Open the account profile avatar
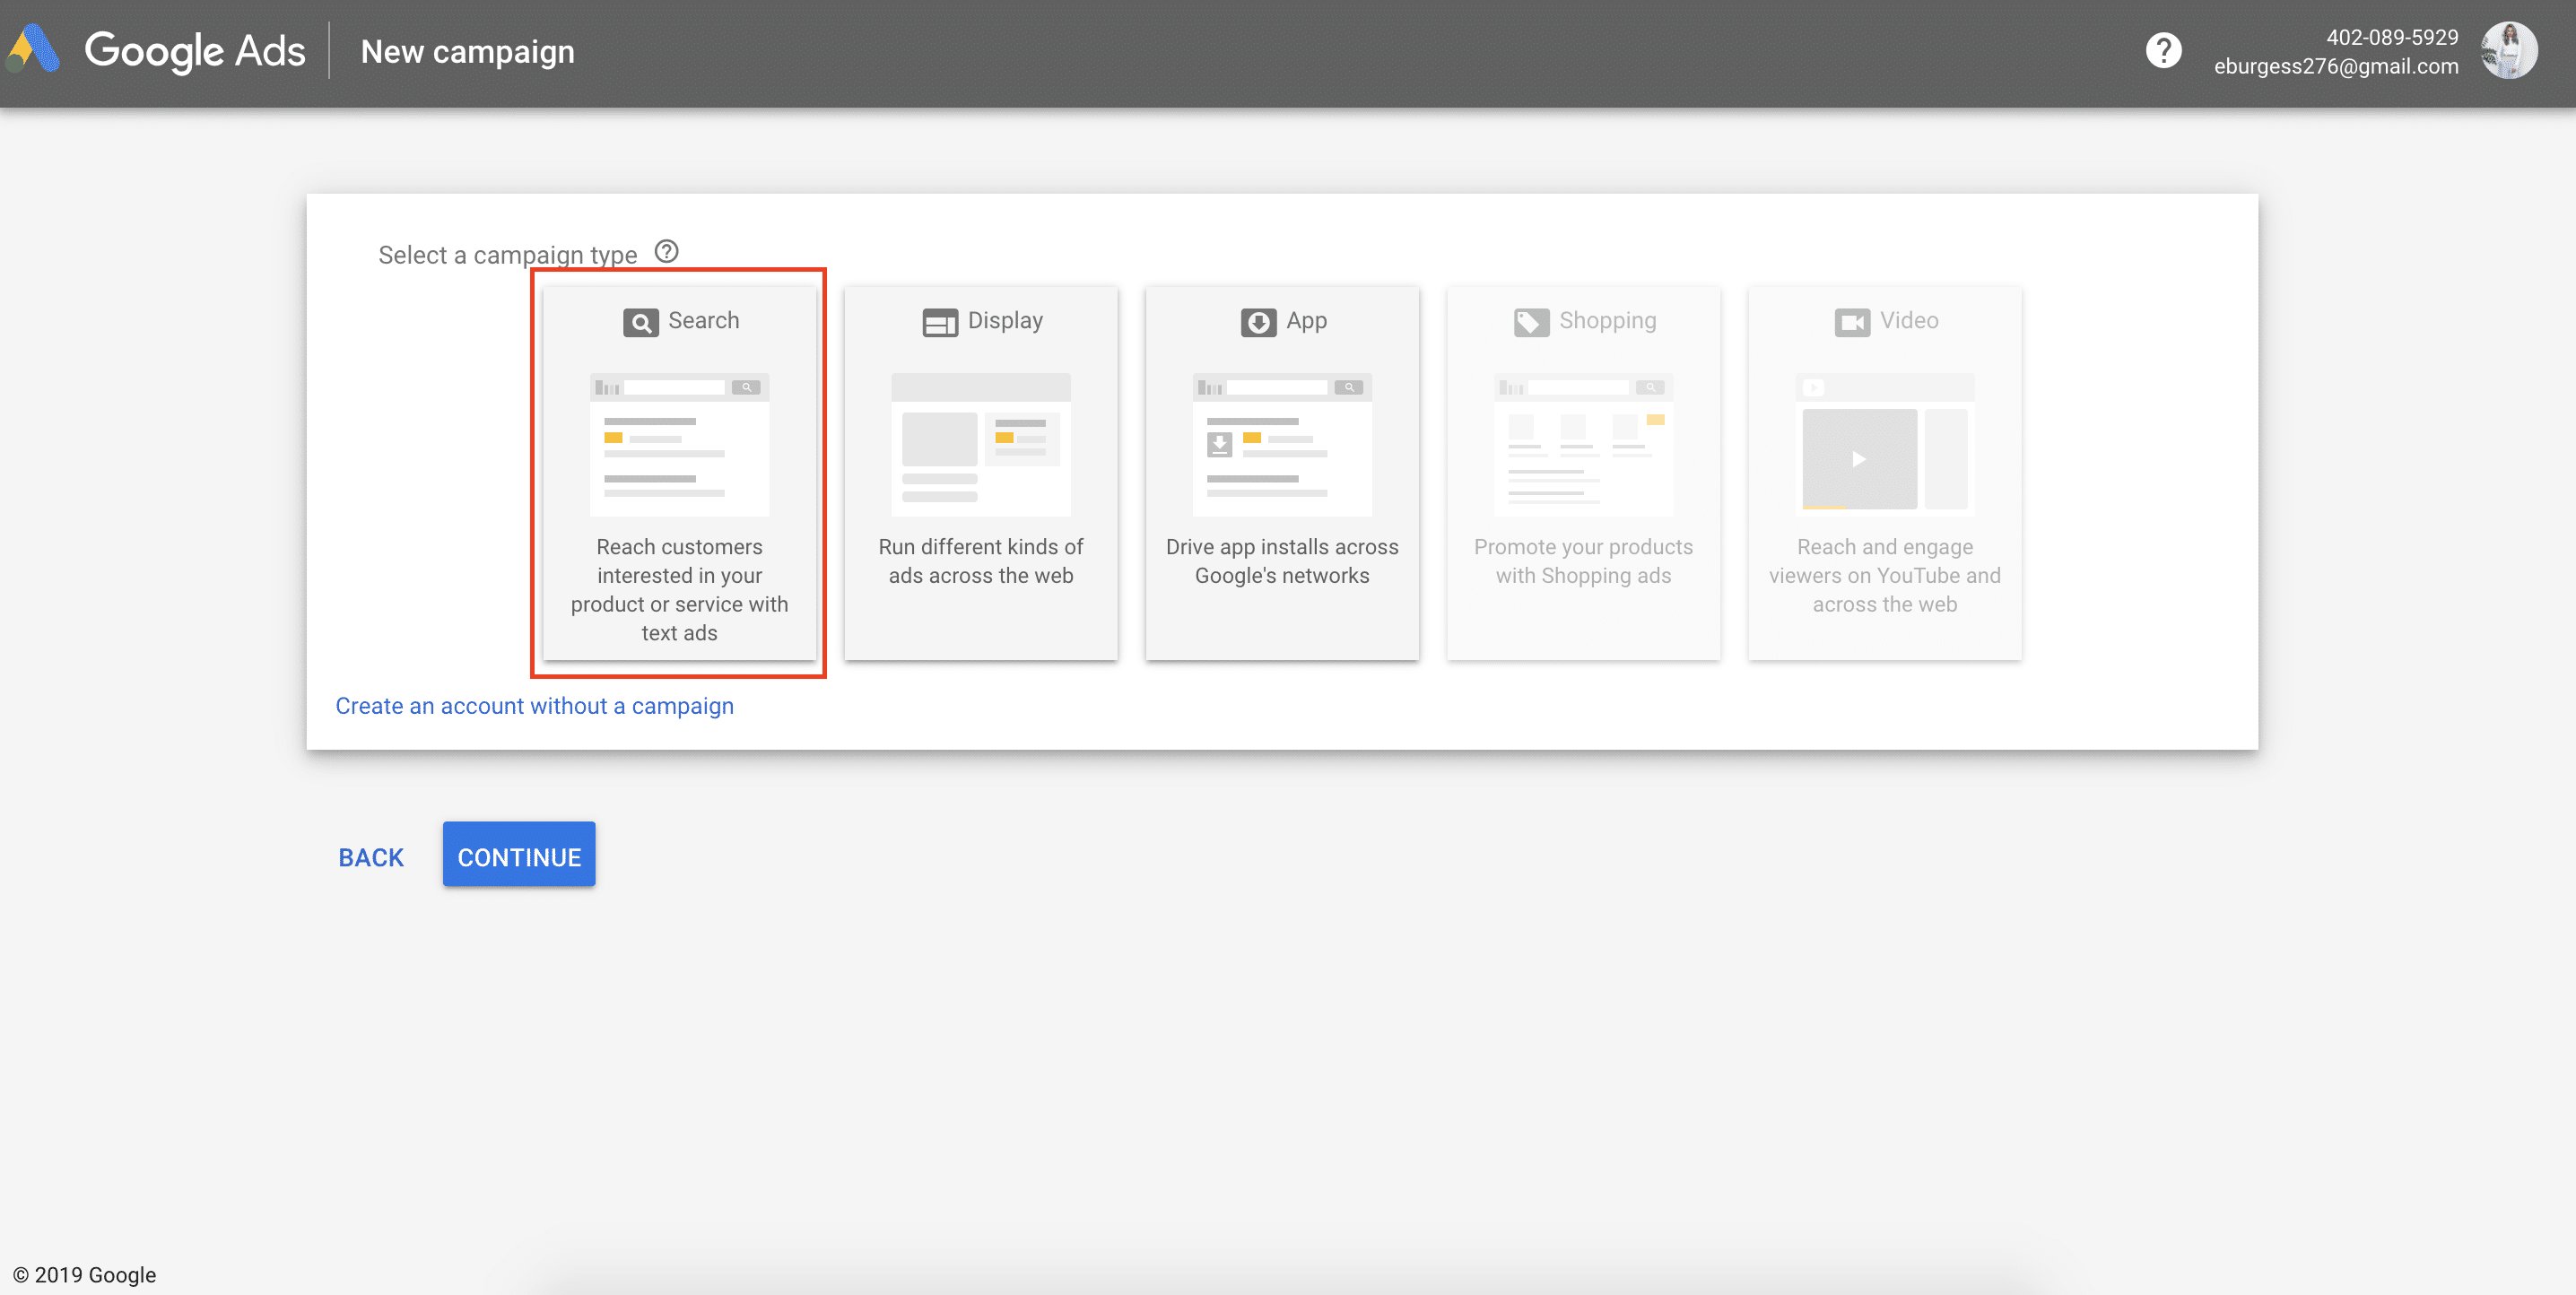The height and width of the screenshot is (1295, 2576). 2509,51
